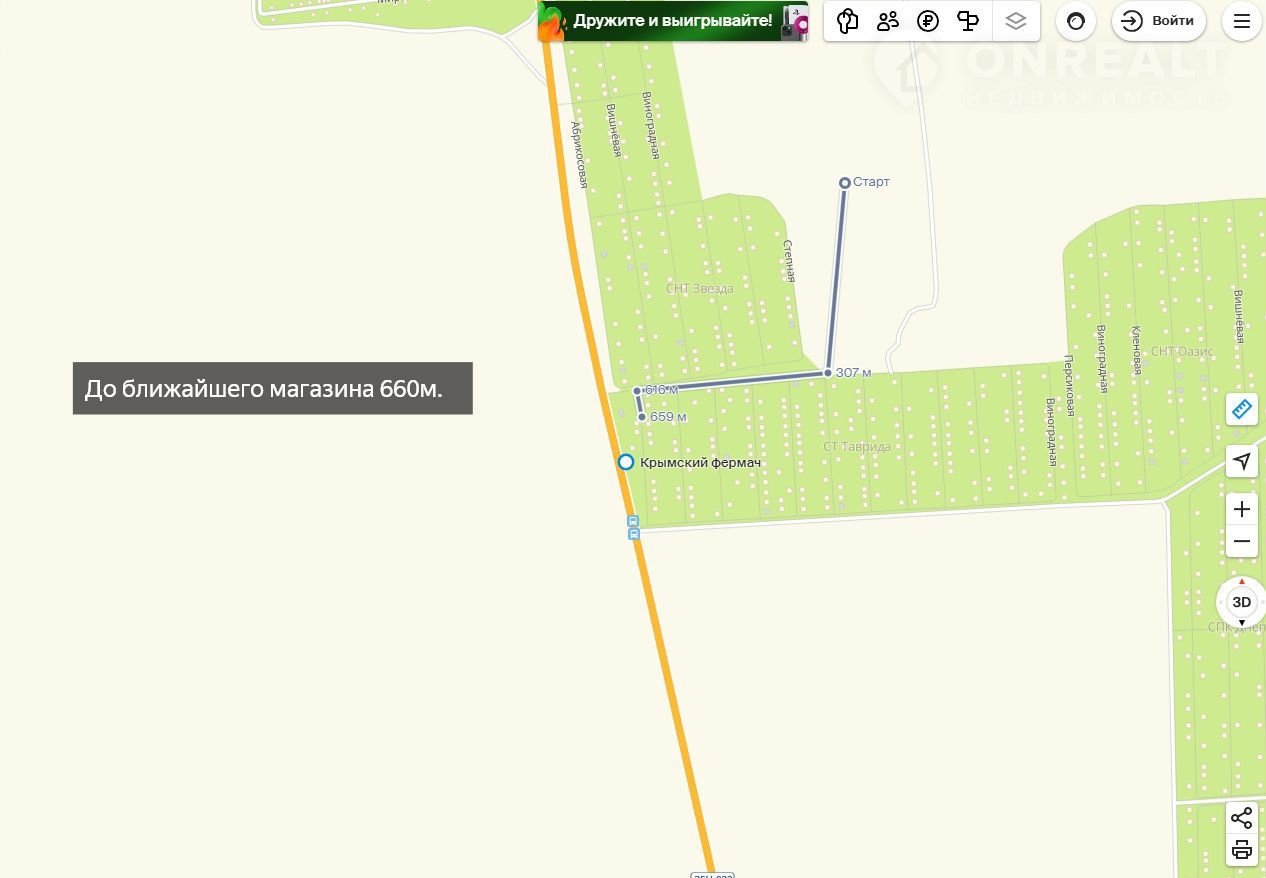Zoom out with the minus button
The width and height of the screenshot is (1266, 878).
coord(1241,541)
